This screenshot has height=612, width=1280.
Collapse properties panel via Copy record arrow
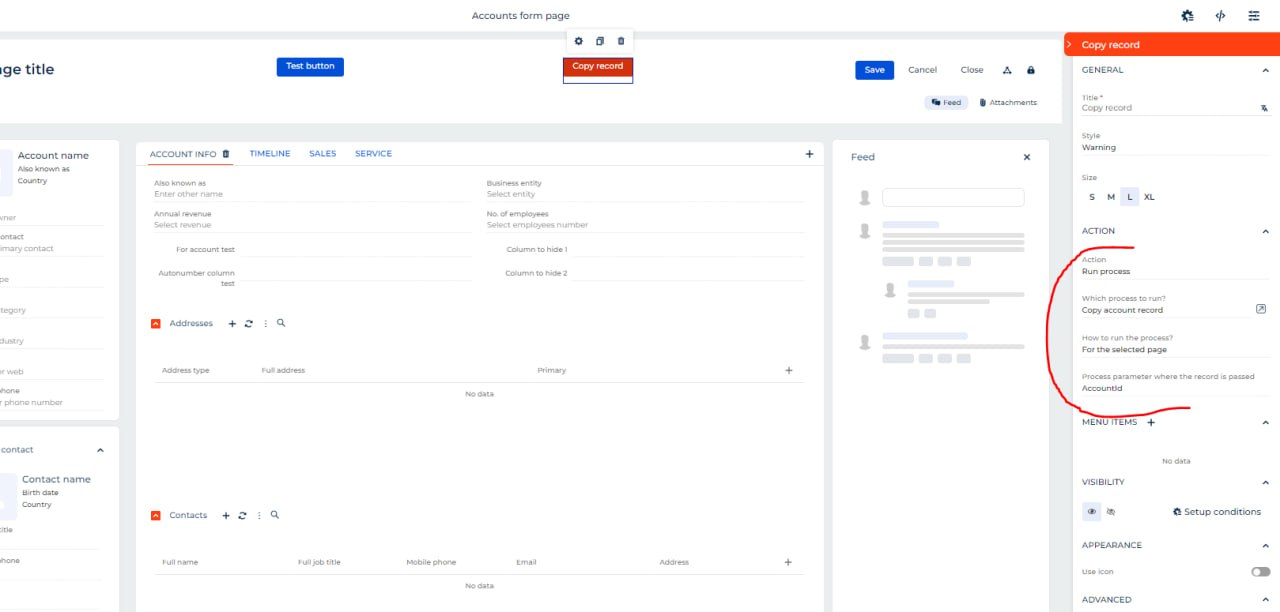[1070, 45]
